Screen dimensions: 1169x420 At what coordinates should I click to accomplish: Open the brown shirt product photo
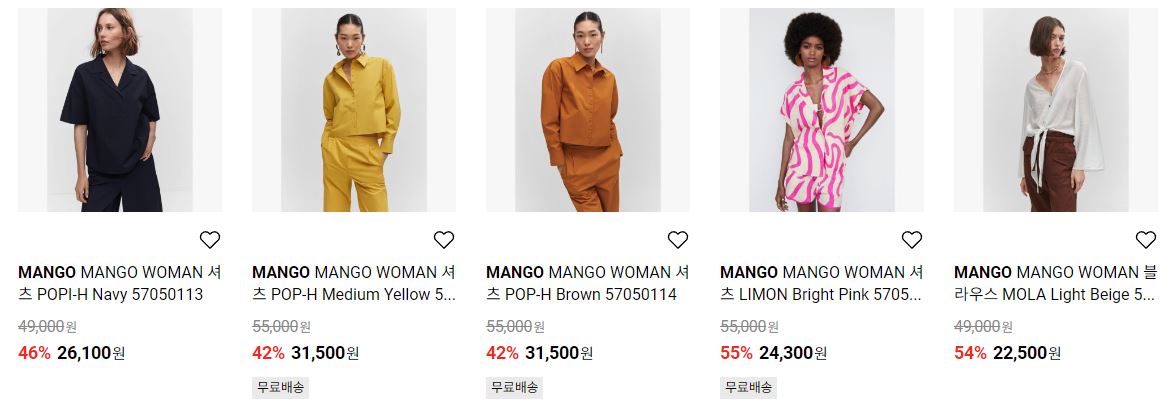click(588, 110)
